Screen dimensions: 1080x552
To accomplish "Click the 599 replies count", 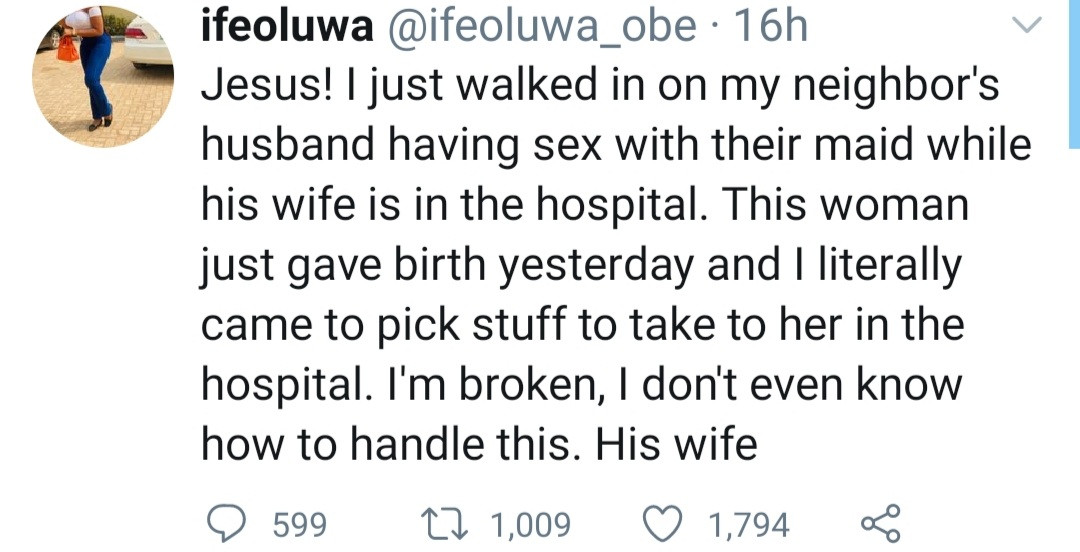I will coord(298,525).
